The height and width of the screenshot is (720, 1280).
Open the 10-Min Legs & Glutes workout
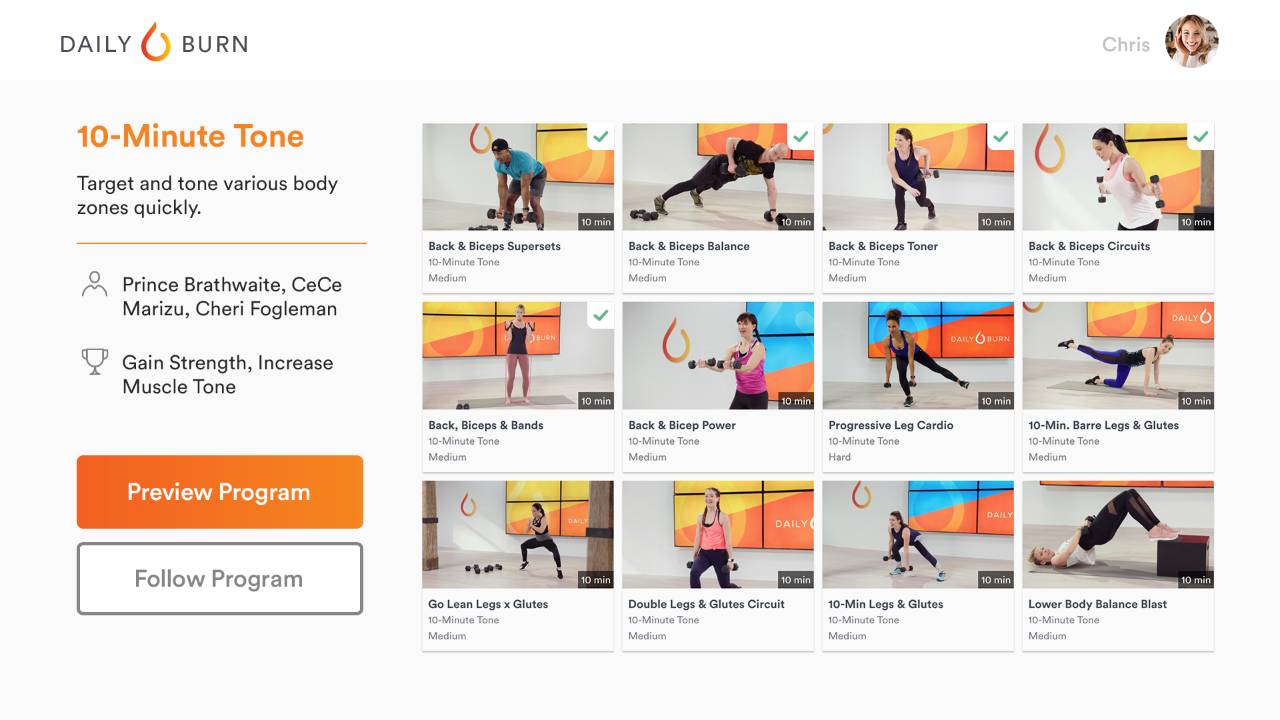(918, 566)
